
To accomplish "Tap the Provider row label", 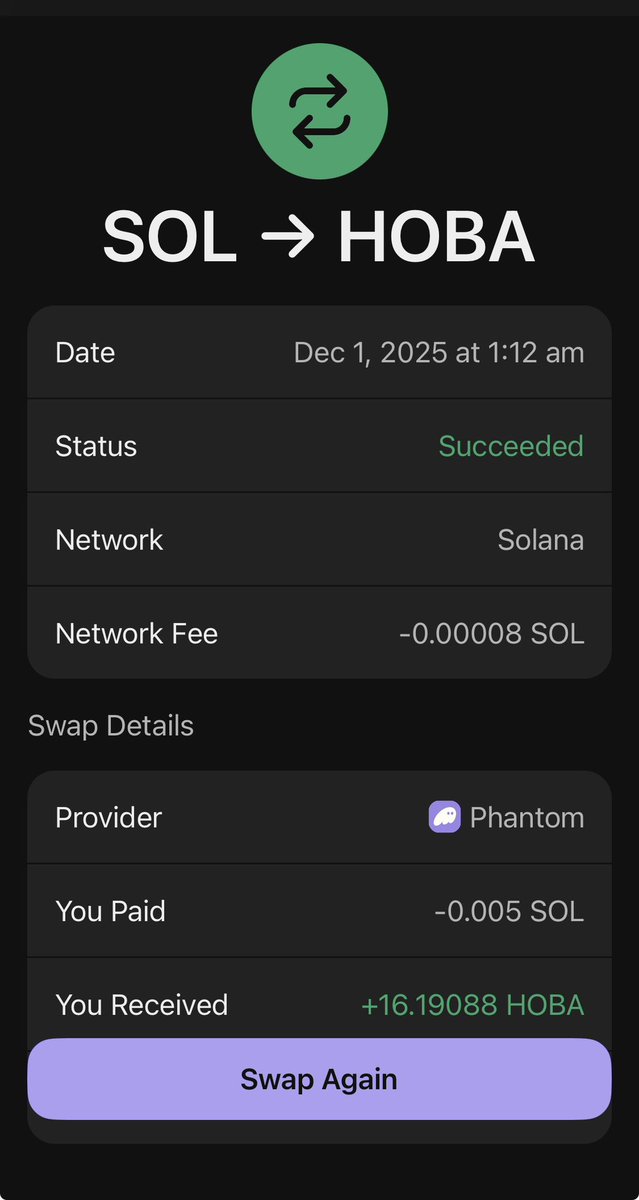I will coord(108,817).
